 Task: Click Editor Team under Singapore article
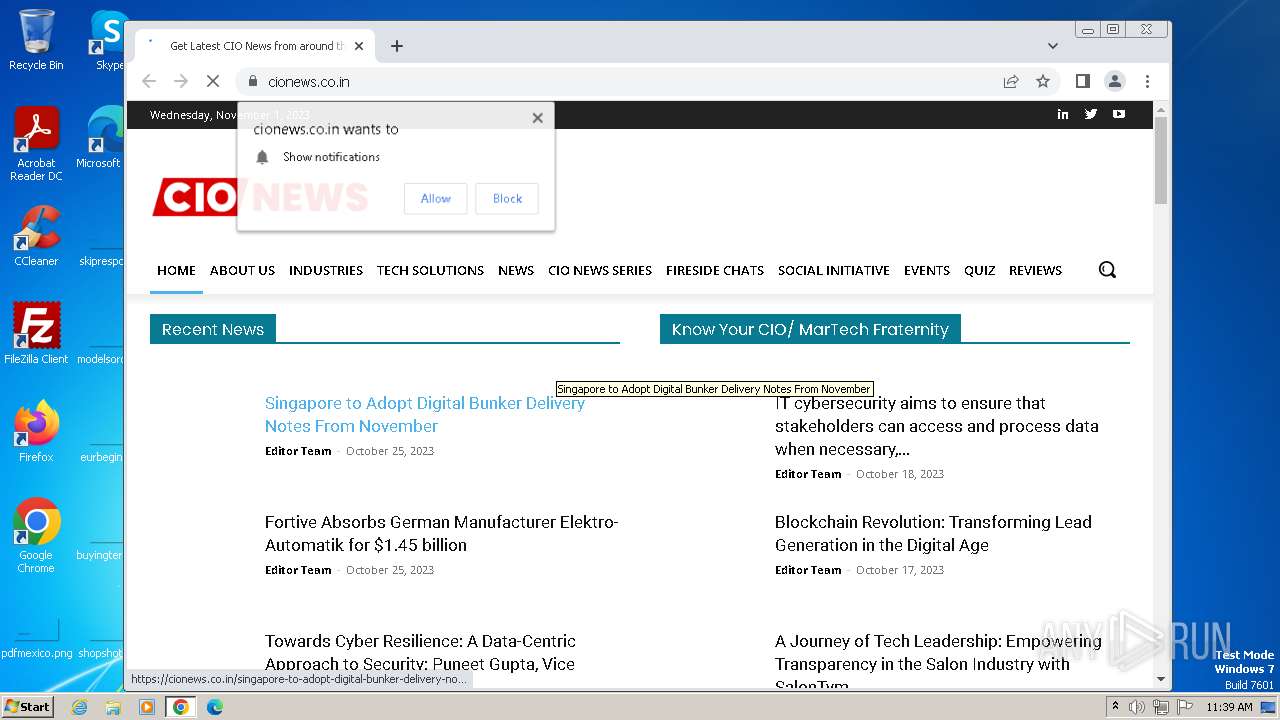click(x=298, y=451)
